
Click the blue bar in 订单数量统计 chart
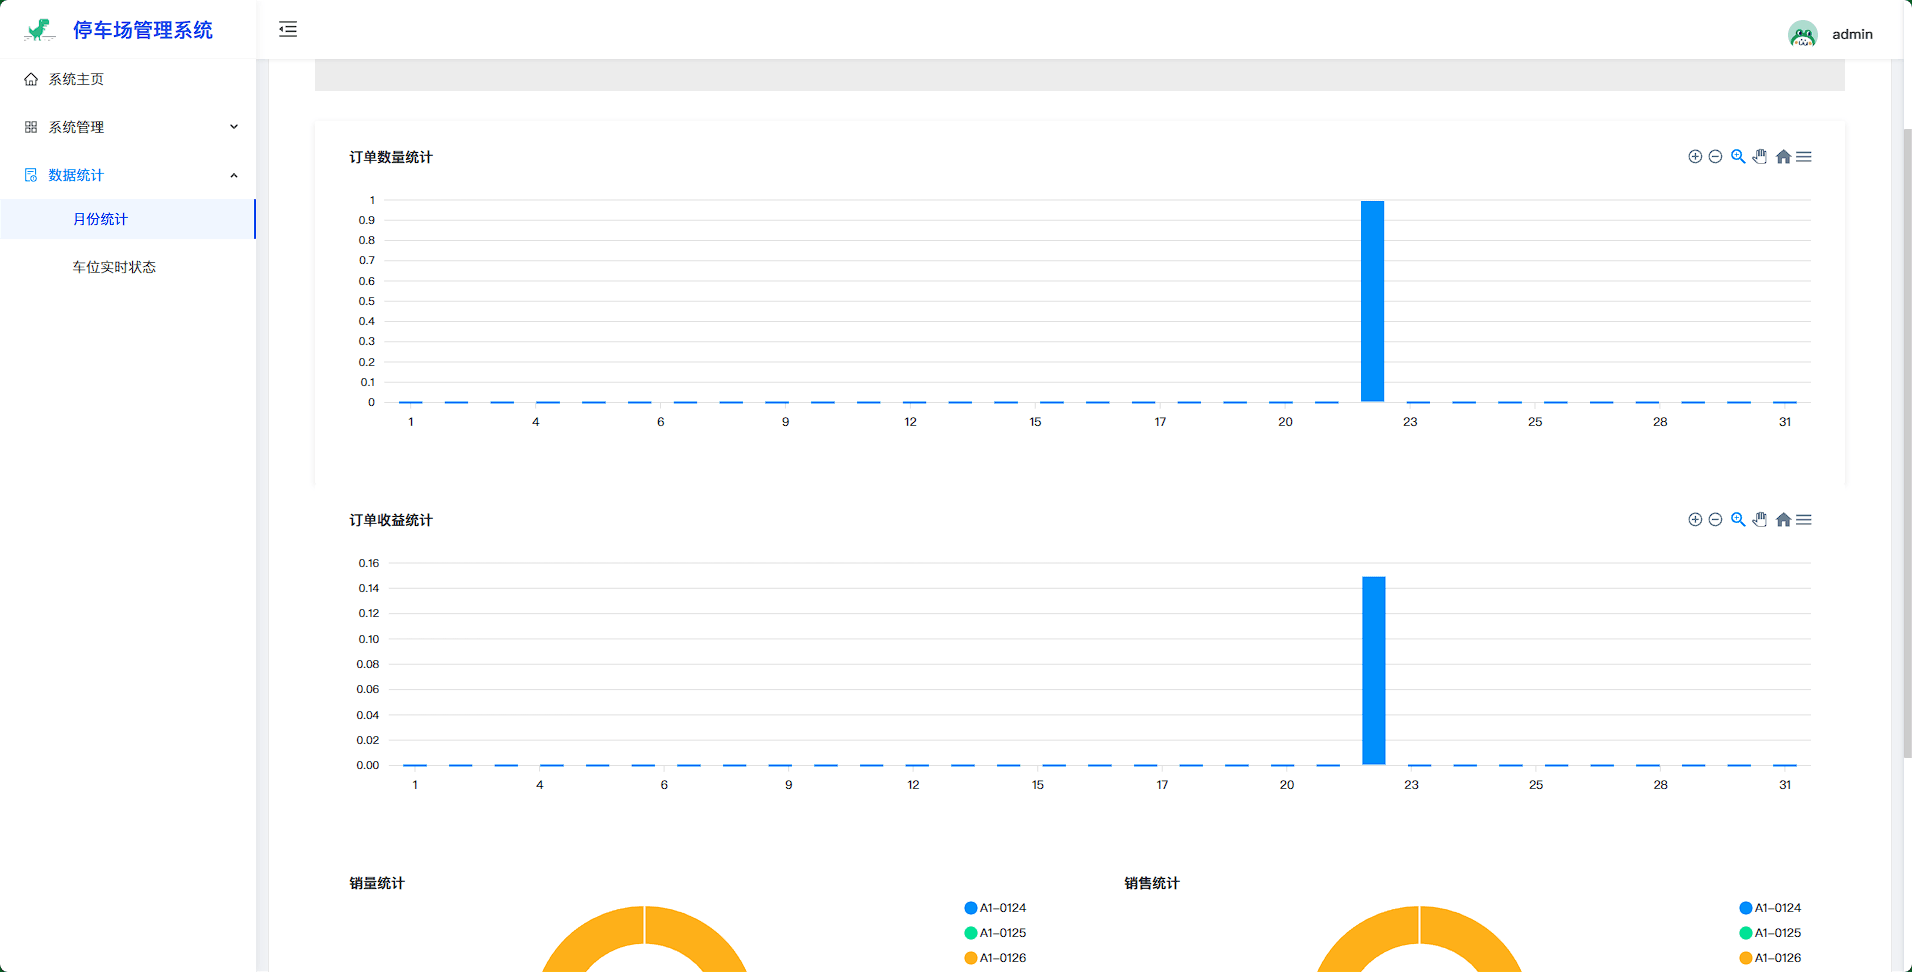pos(1372,301)
